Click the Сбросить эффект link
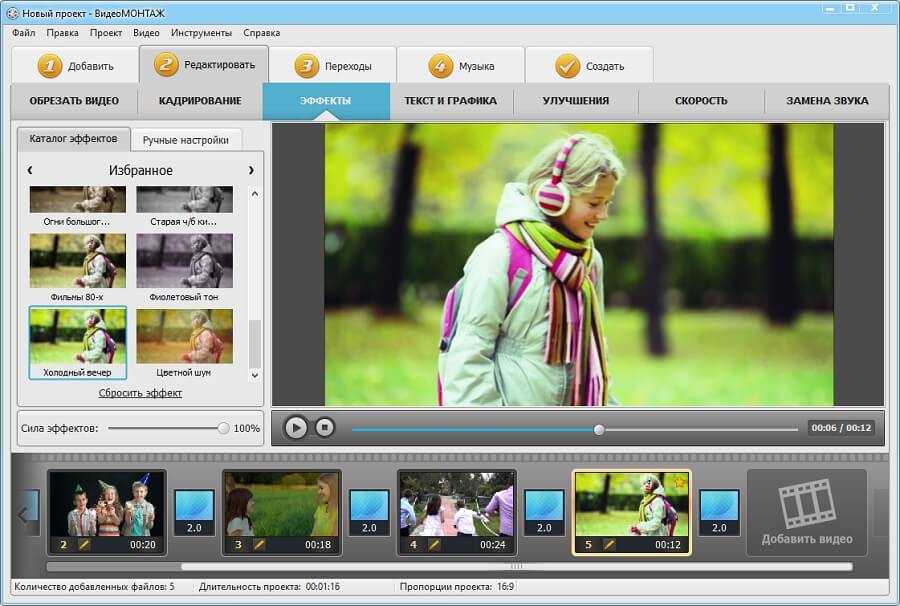The image size is (900, 606). [140, 393]
